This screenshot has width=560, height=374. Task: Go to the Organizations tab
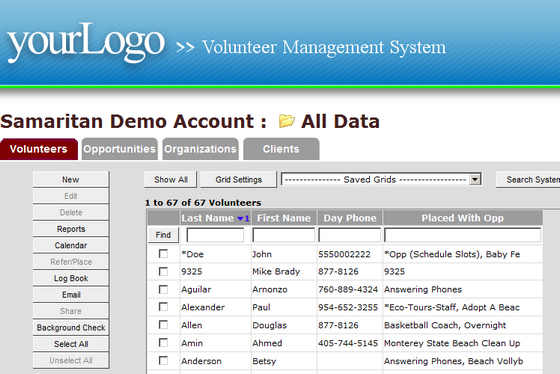(200, 149)
